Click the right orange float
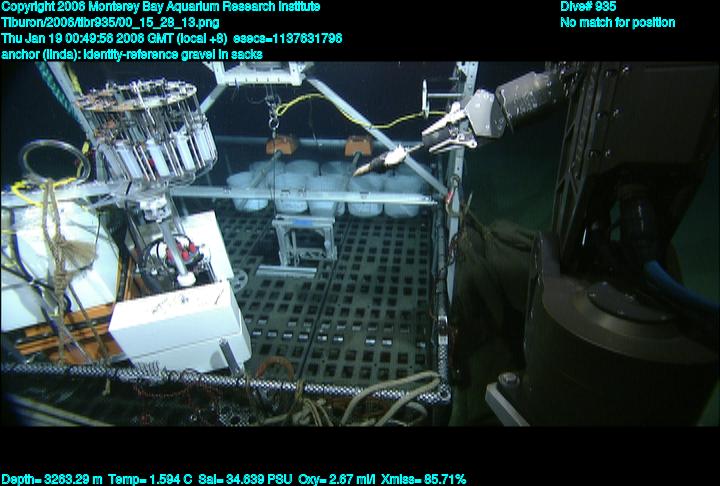The width and height of the screenshot is (720, 486). pyautogui.click(x=358, y=146)
